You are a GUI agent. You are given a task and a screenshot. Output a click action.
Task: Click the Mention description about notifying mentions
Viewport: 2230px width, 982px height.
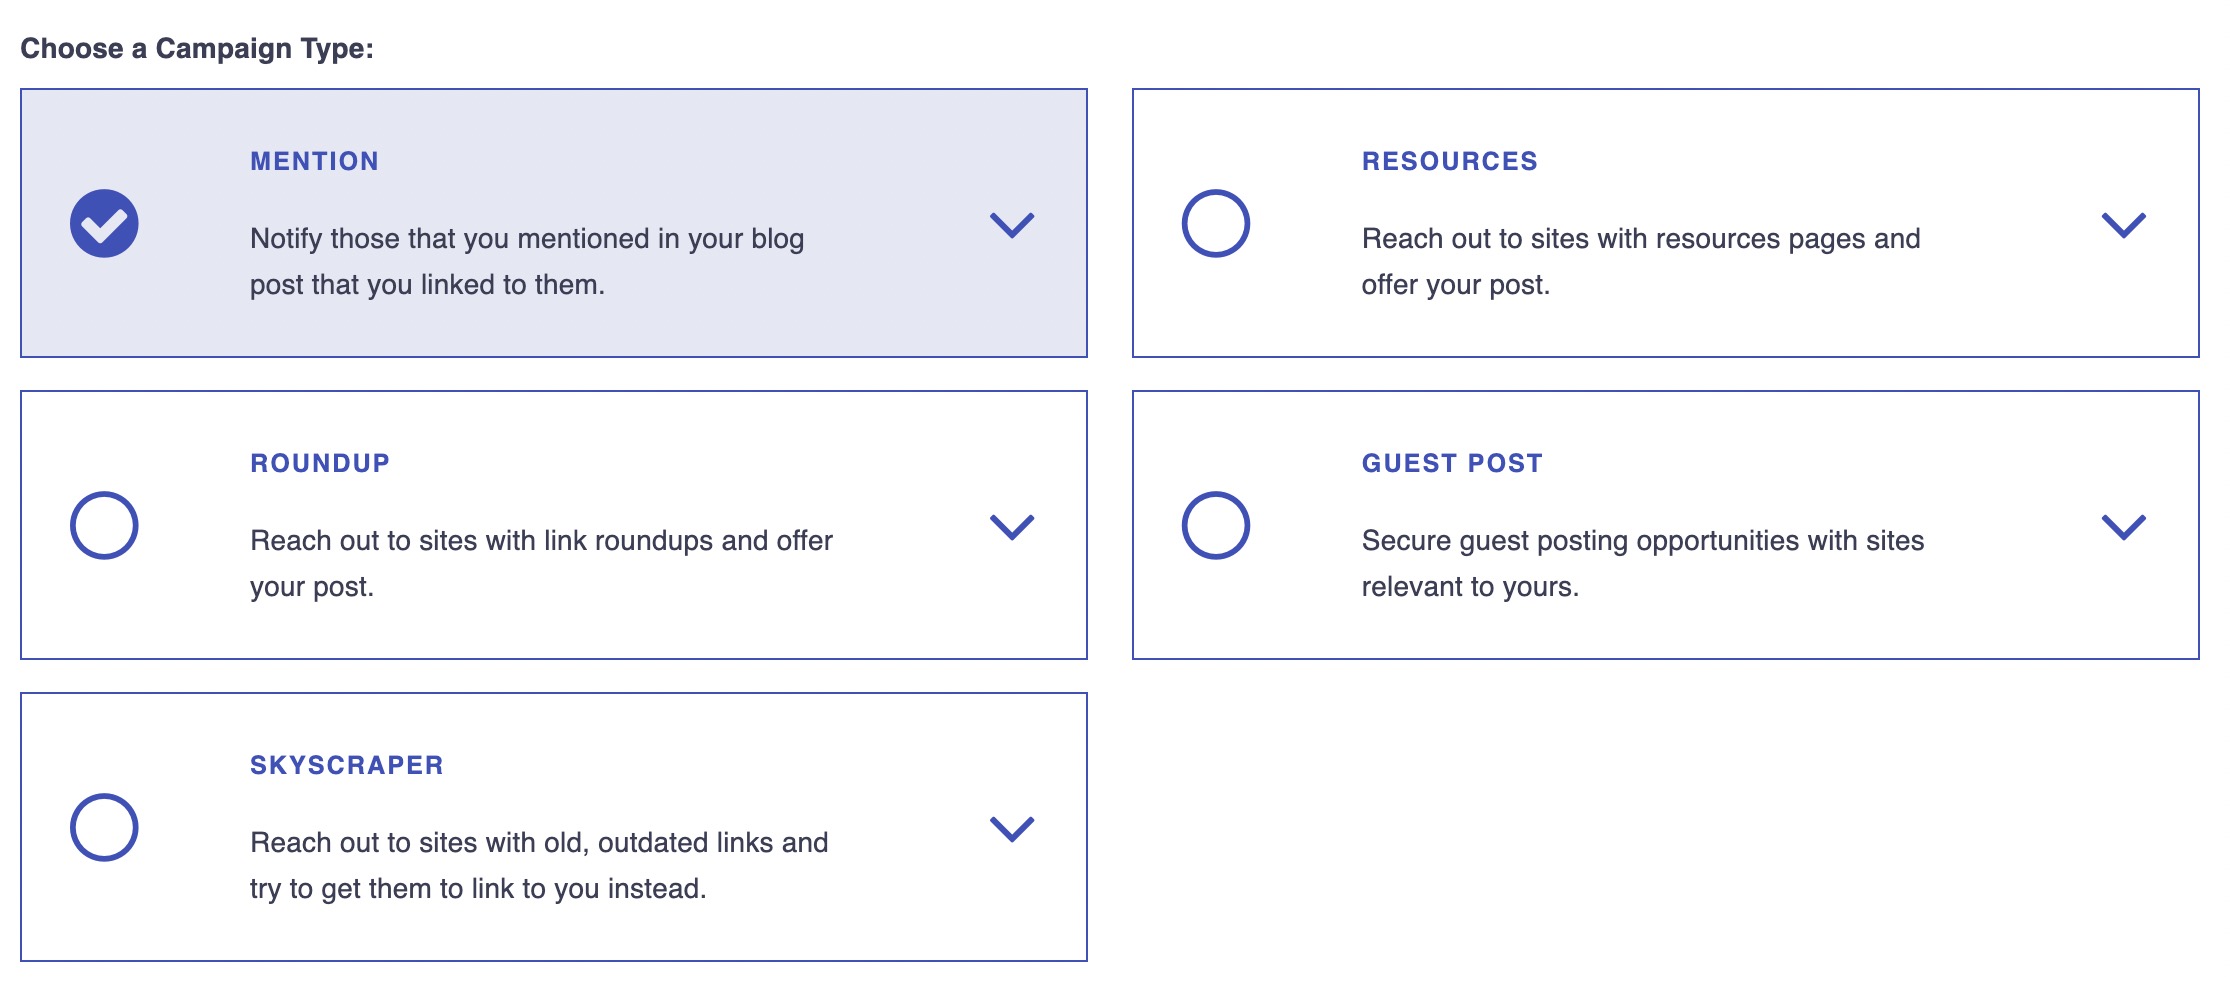(x=527, y=261)
